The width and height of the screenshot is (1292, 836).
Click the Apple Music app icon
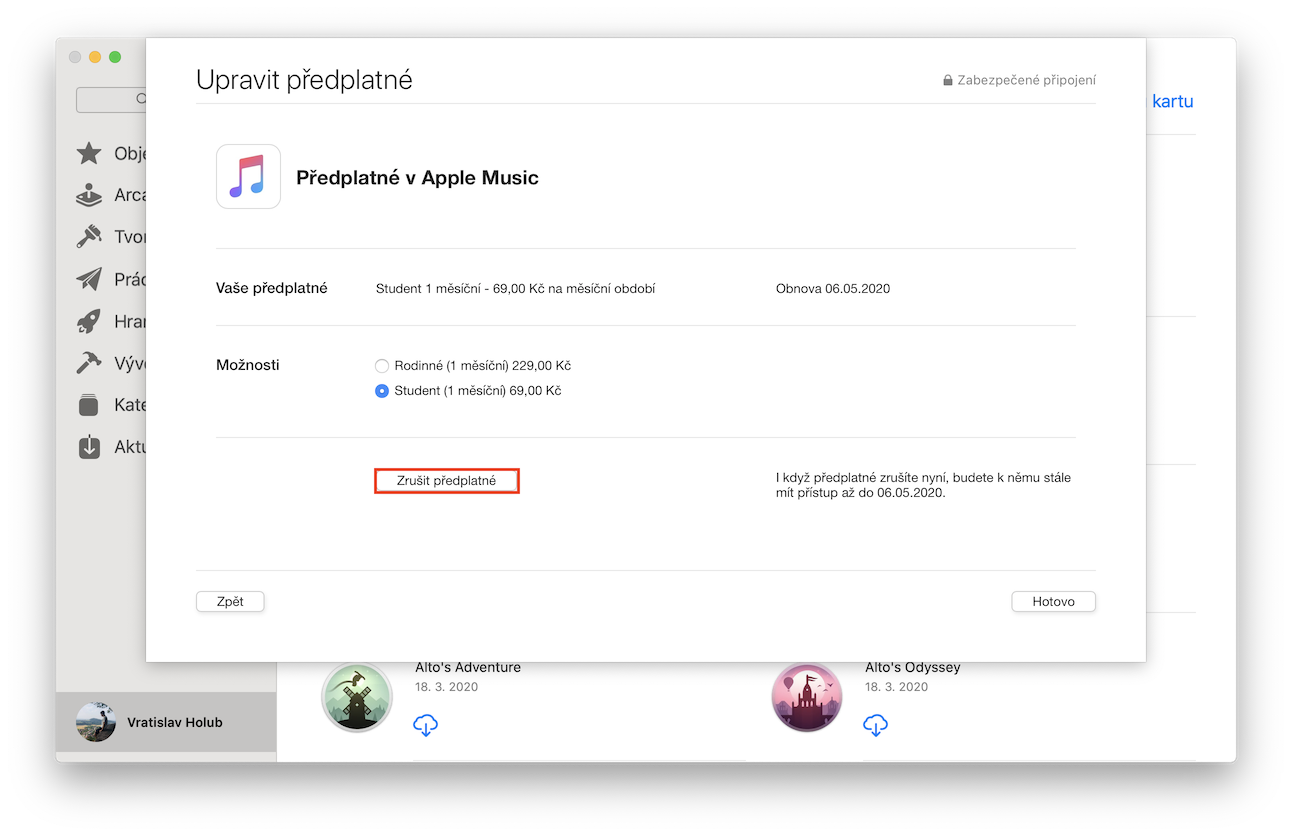[248, 177]
